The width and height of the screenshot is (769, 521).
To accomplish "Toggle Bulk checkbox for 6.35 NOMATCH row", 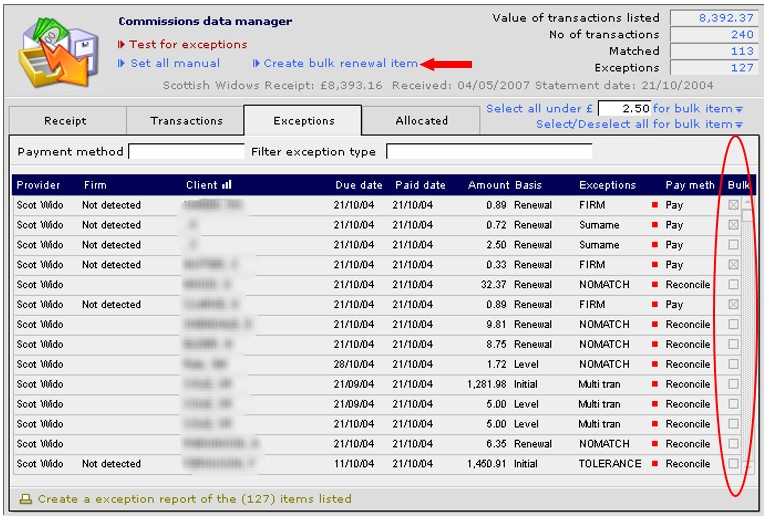I will point(733,444).
